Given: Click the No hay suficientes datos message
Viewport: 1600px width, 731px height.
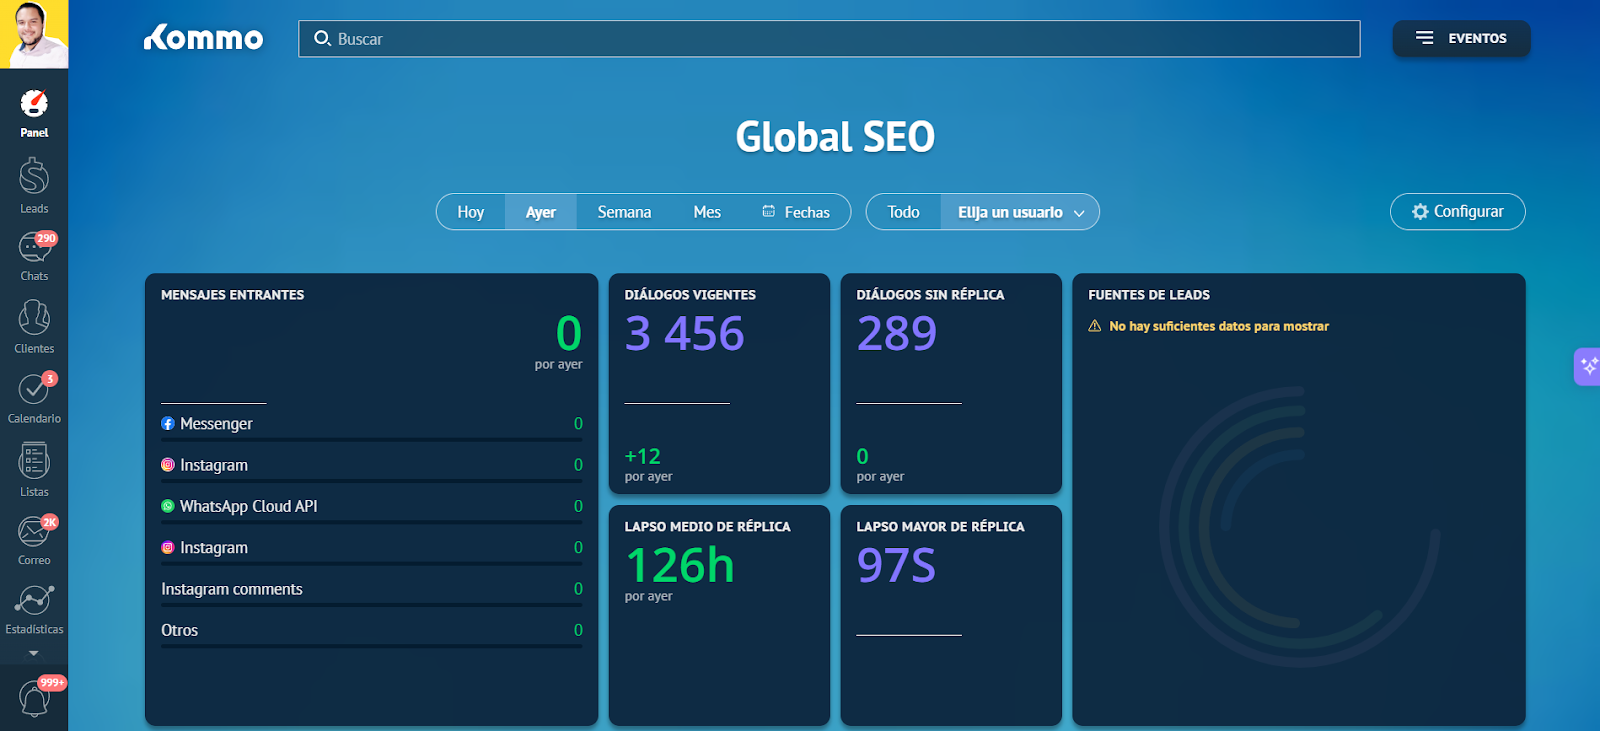Looking at the screenshot, I should (1219, 326).
